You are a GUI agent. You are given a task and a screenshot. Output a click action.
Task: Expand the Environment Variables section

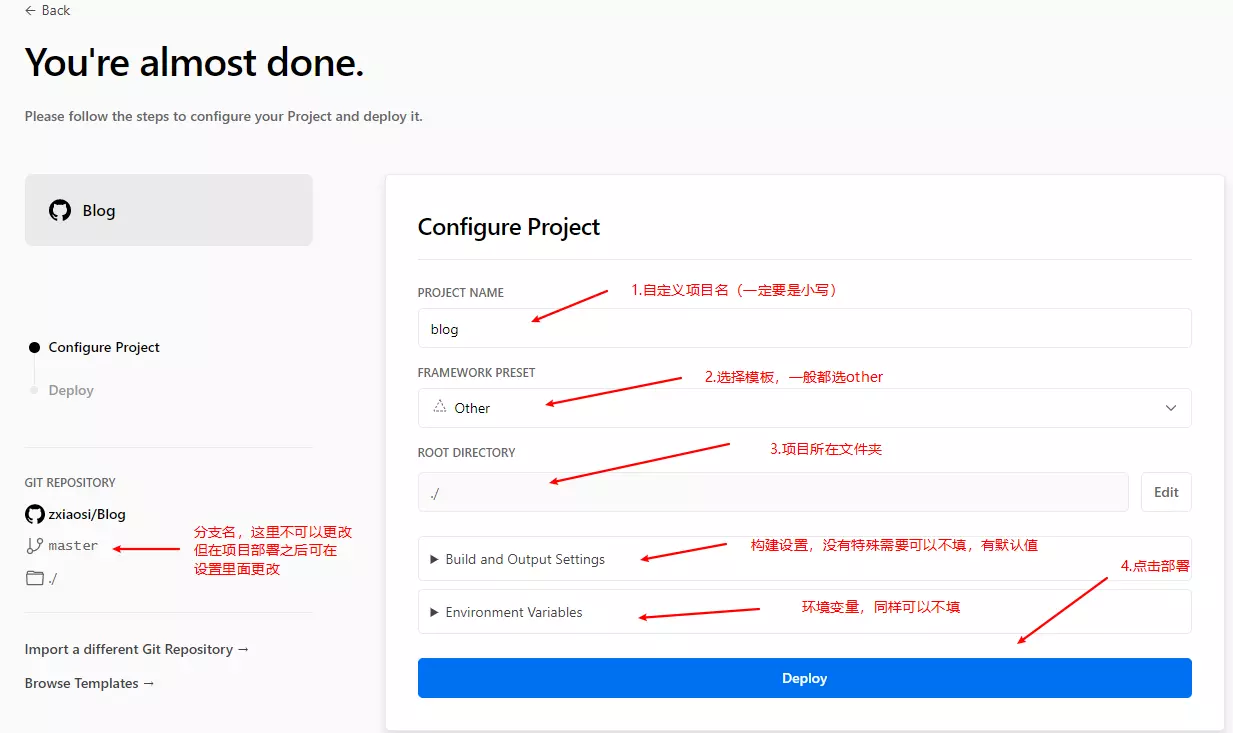[x=513, y=612]
